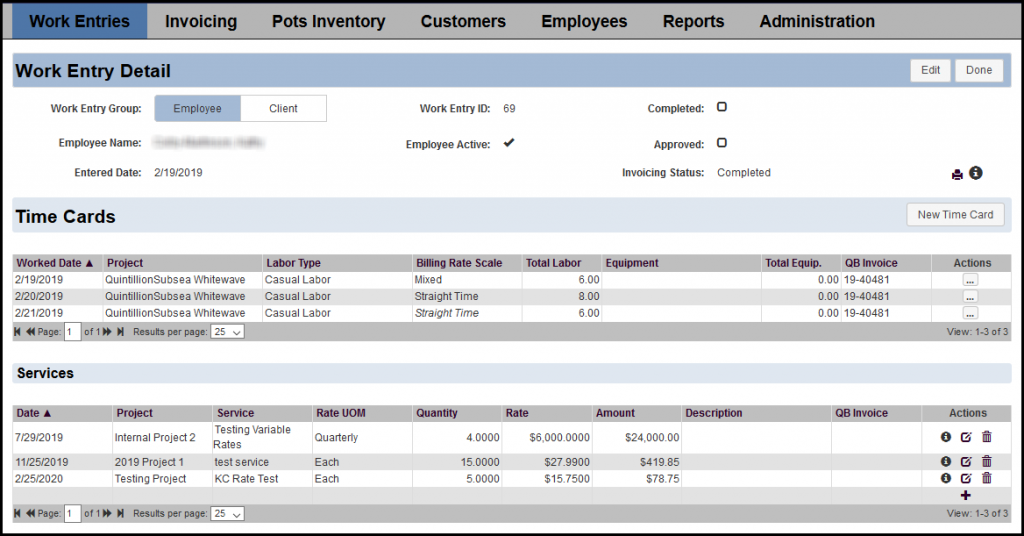Open Services results per page dropdown
This screenshot has width=1024, height=536.
click(227, 514)
